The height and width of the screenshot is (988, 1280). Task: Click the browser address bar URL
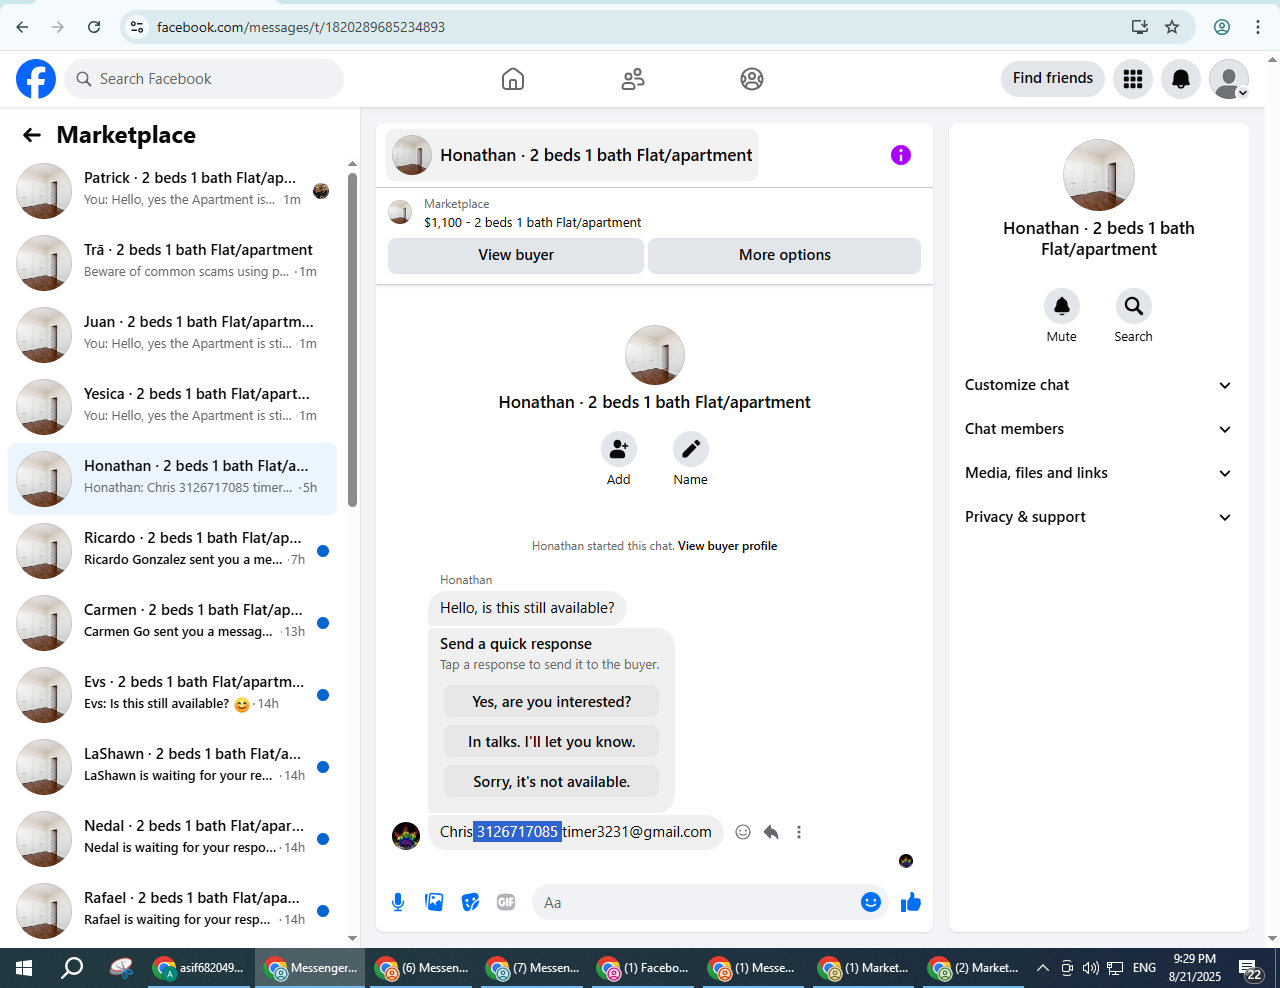point(301,27)
